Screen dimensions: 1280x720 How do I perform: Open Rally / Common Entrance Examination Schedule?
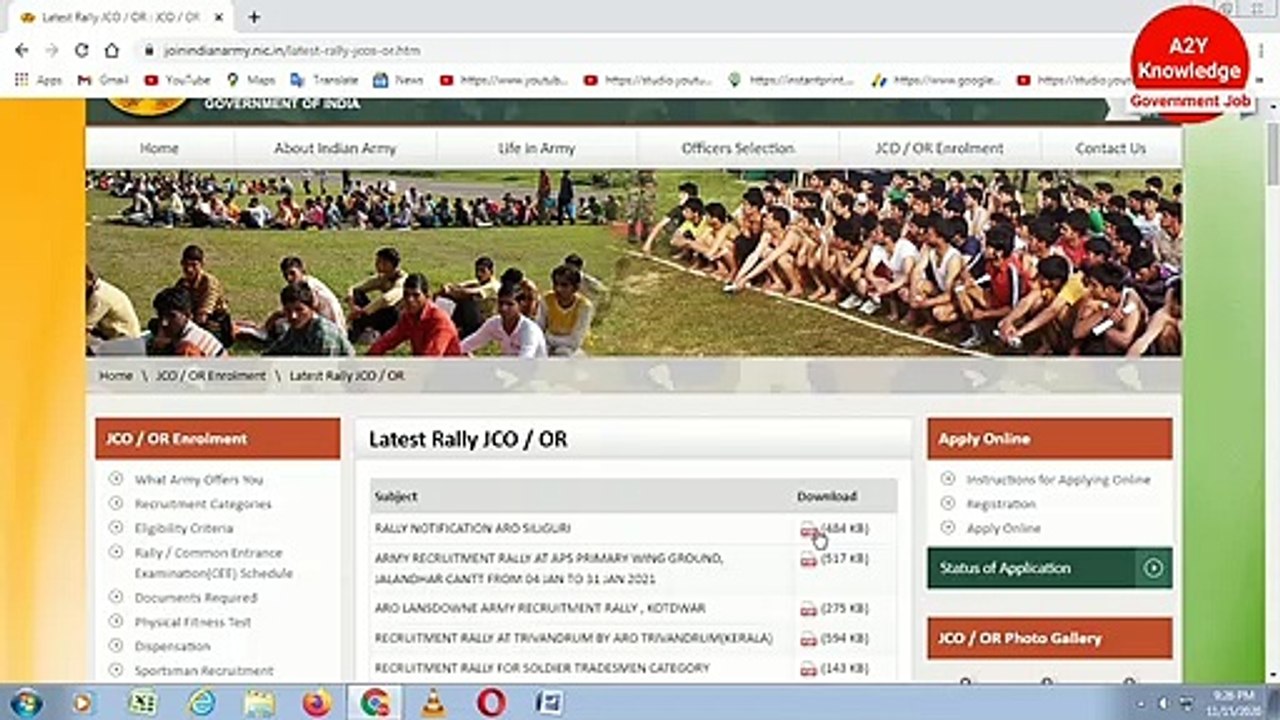(214, 563)
